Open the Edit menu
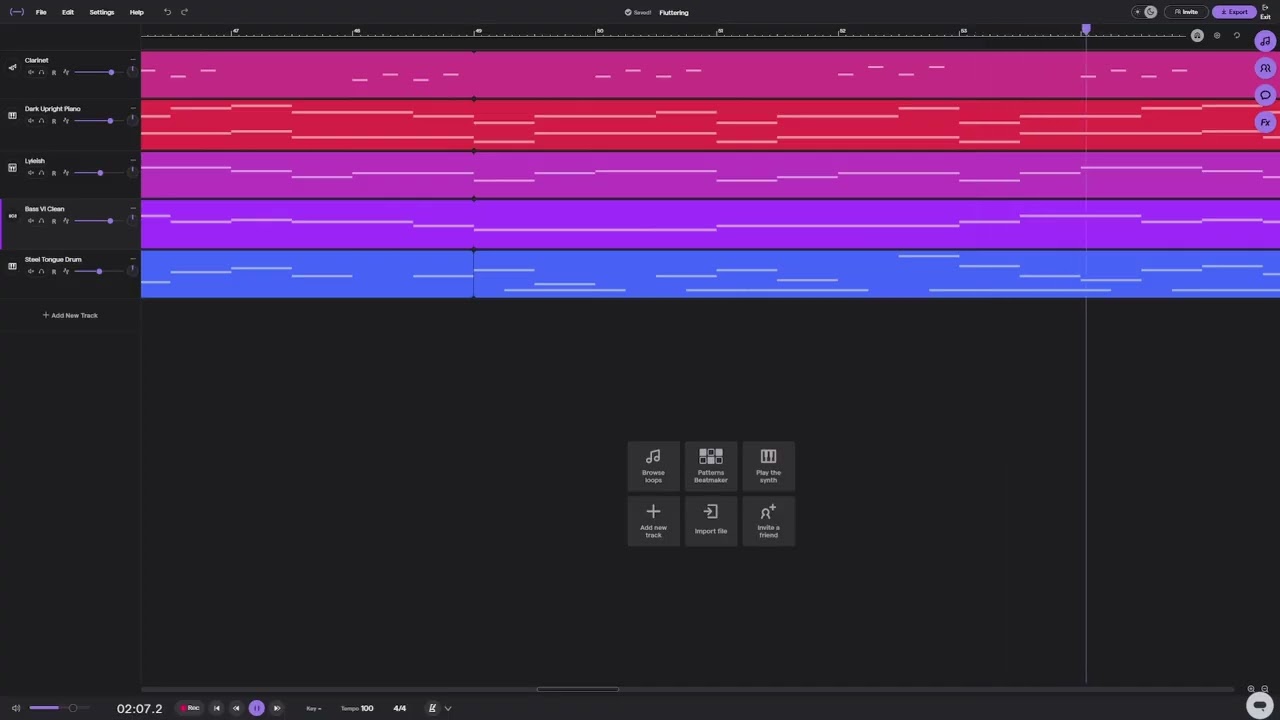 68,12
